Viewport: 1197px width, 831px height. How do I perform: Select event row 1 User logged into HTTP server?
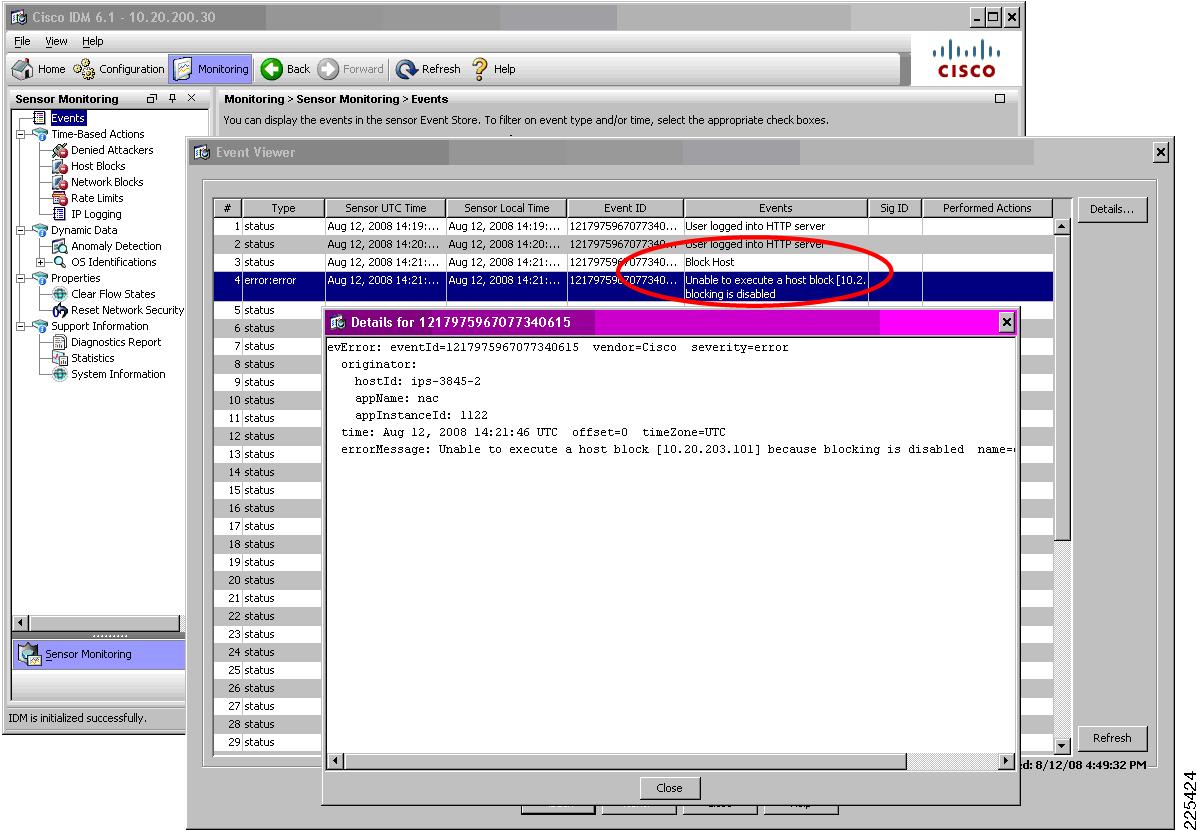[x=633, y=226]
